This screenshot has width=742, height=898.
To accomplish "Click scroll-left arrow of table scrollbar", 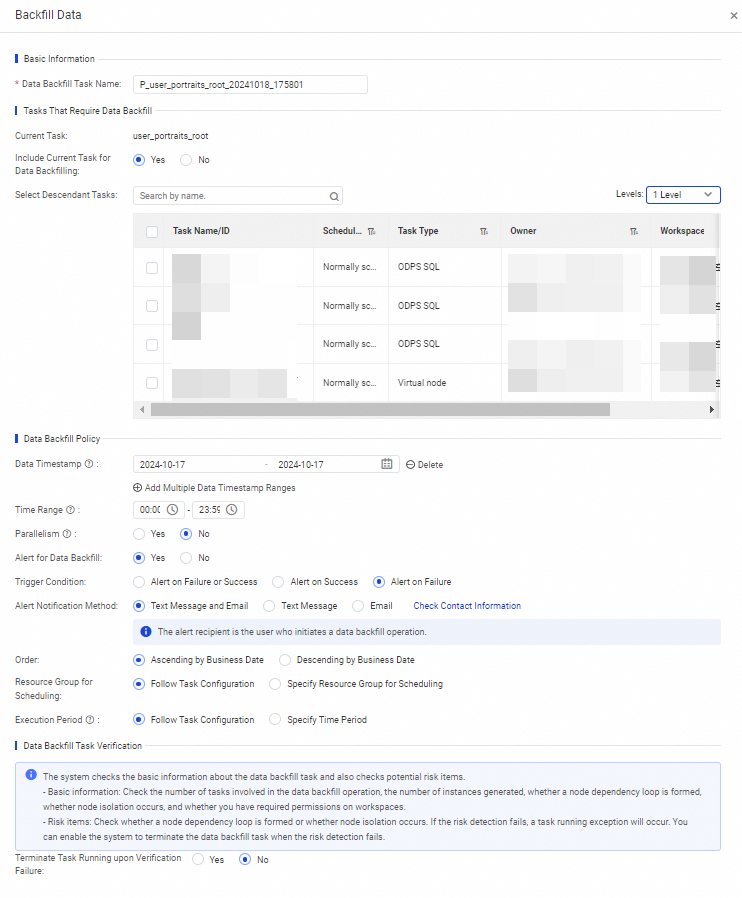I will tap(142, 409).
